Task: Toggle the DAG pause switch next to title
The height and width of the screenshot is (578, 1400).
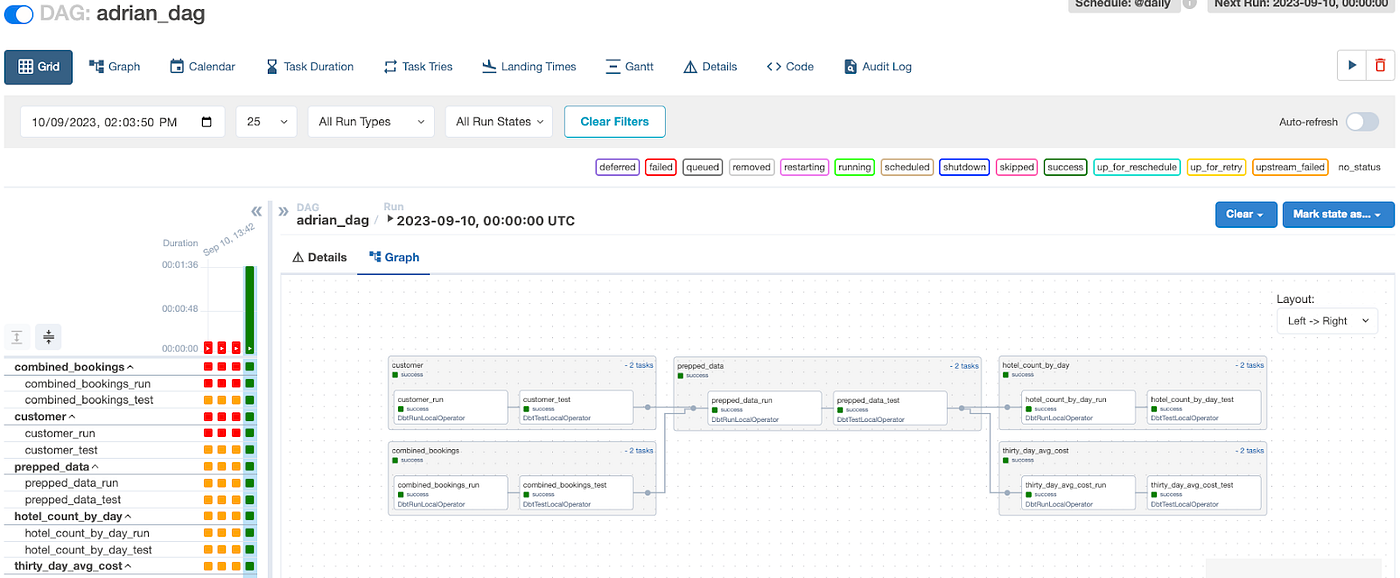Action: 19,14
